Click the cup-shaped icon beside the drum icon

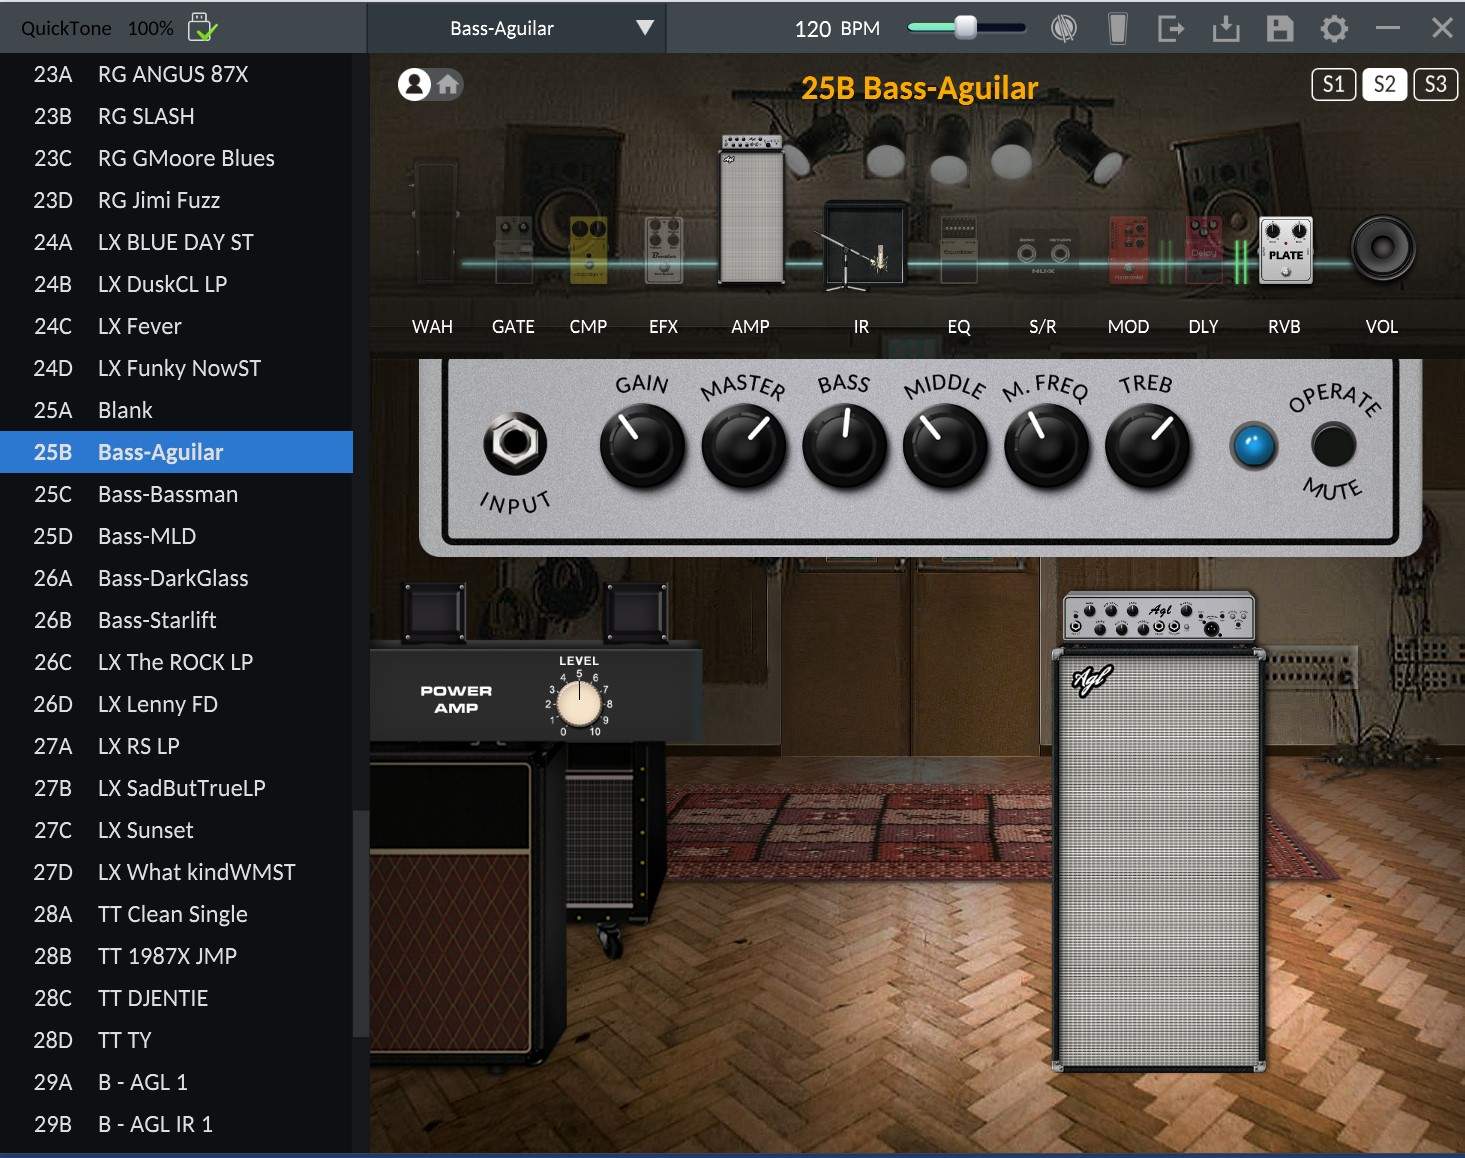pos(1118,28)
